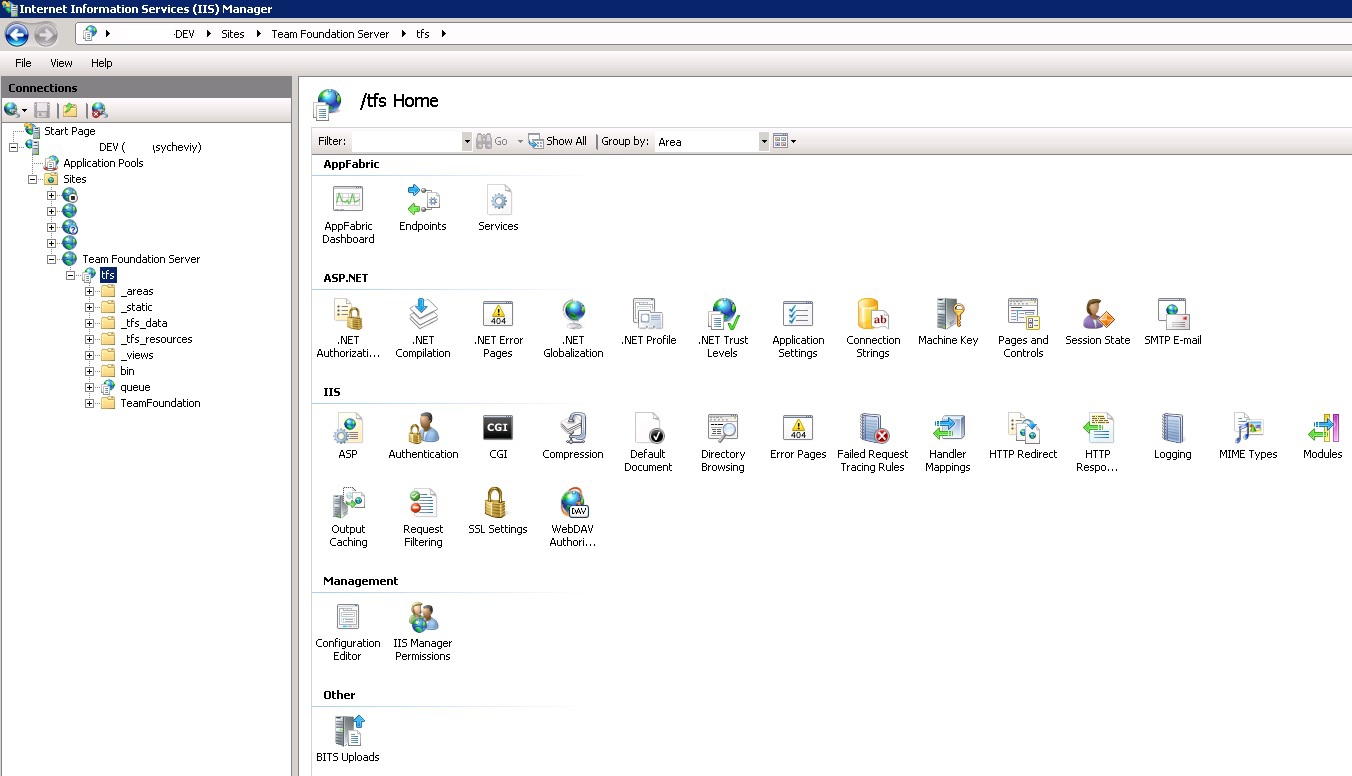The image size is (1352, 776).
Task: Click the Show All button
Action: [x=558, y=141]
